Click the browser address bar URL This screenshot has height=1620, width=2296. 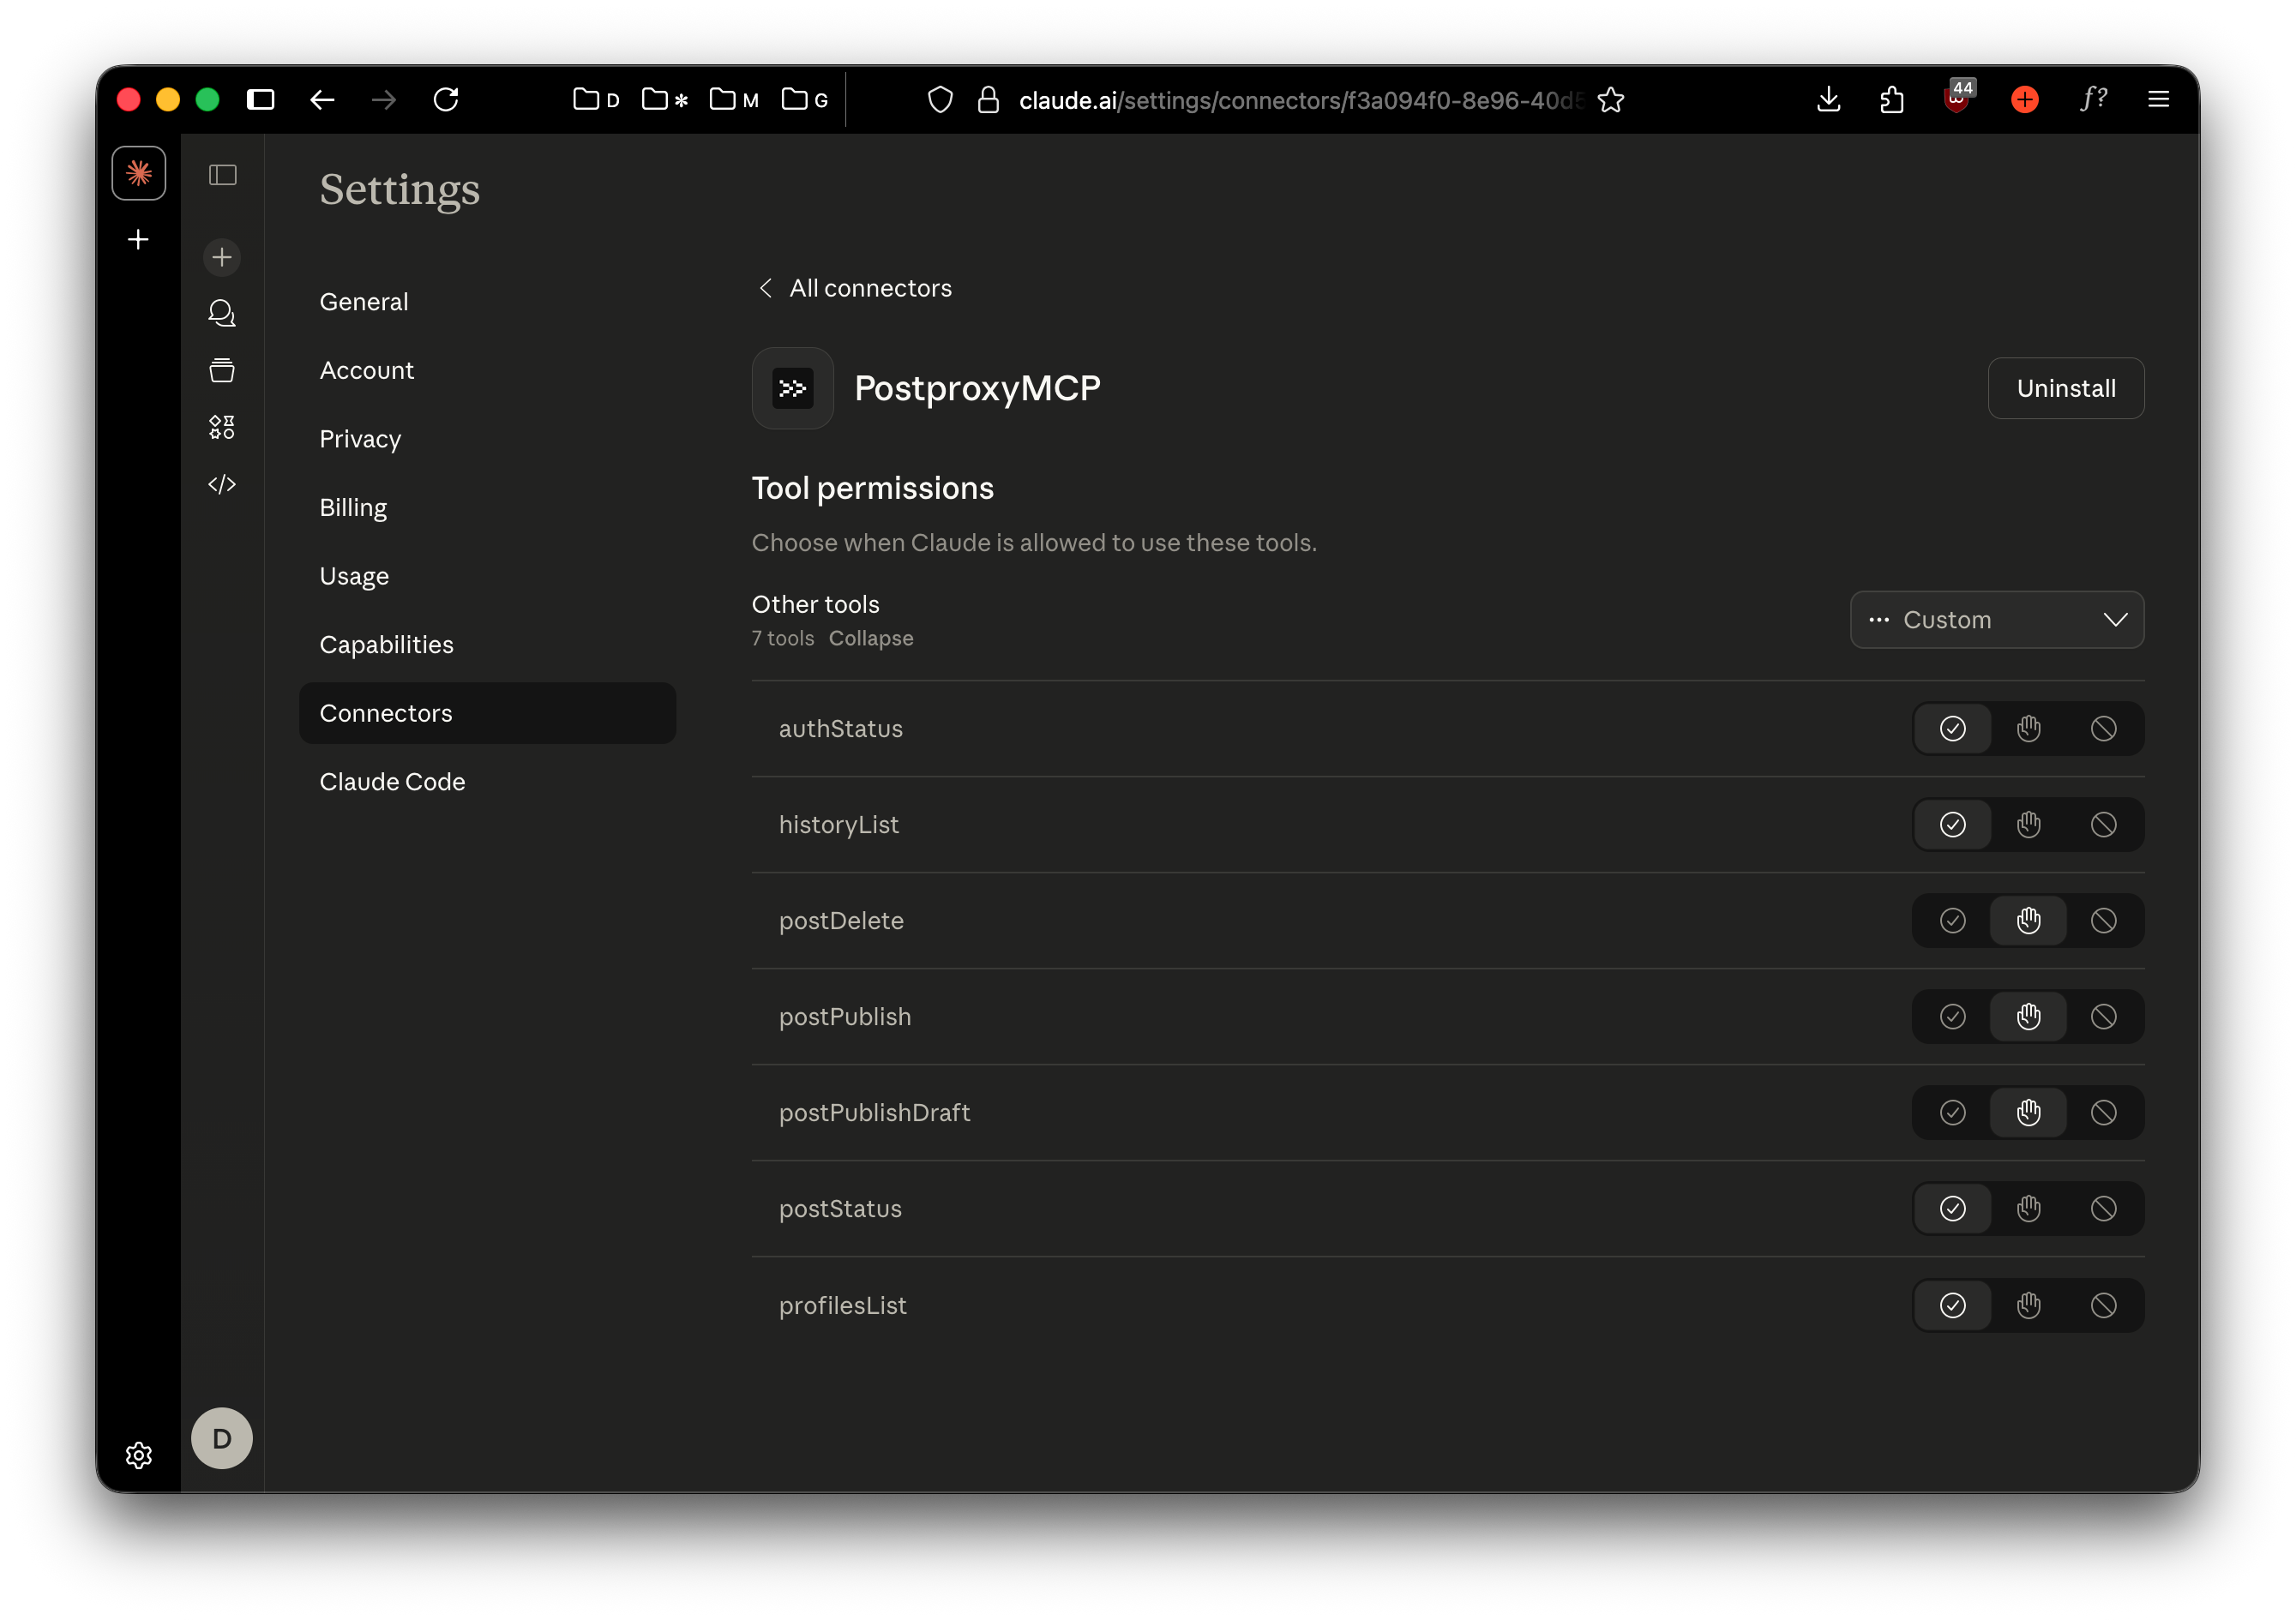click(1298, 100)
